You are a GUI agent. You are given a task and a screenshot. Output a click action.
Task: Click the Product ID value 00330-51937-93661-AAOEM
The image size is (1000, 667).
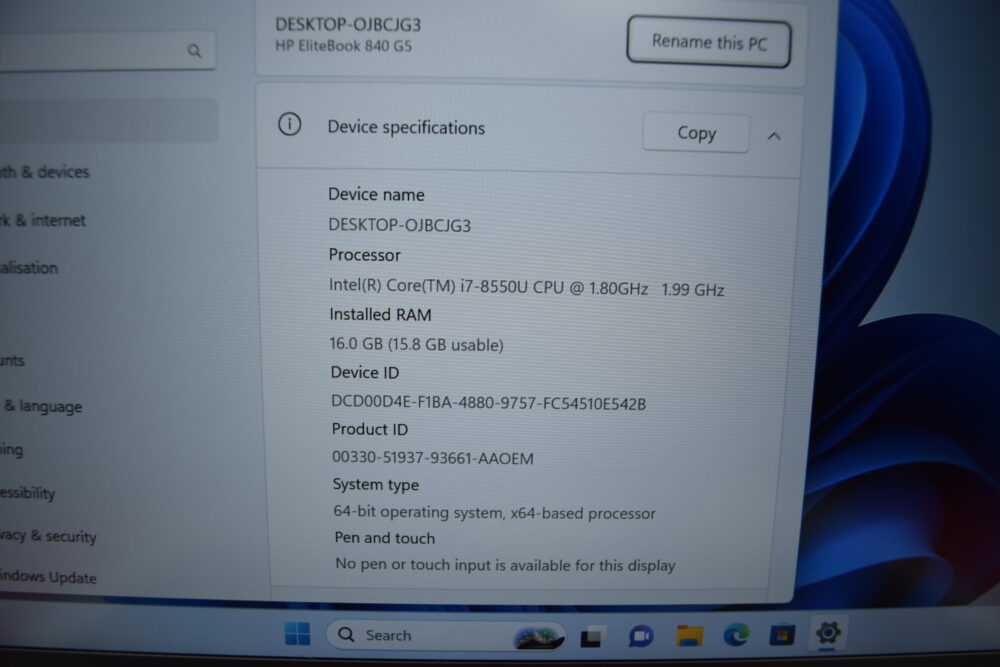click(432, 458)
